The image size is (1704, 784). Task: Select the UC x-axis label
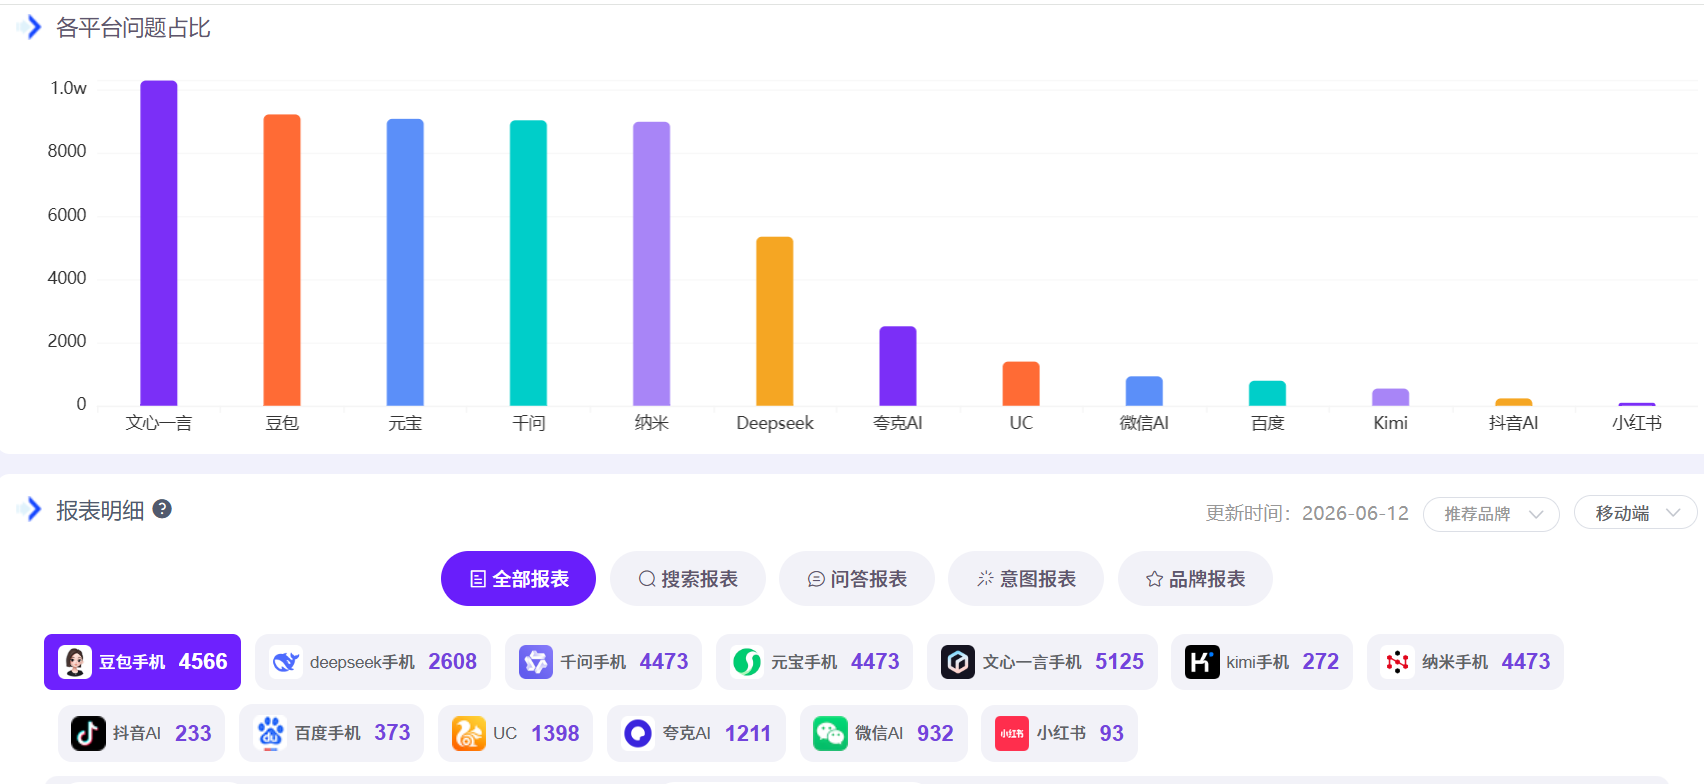(x=1021, y=423)
